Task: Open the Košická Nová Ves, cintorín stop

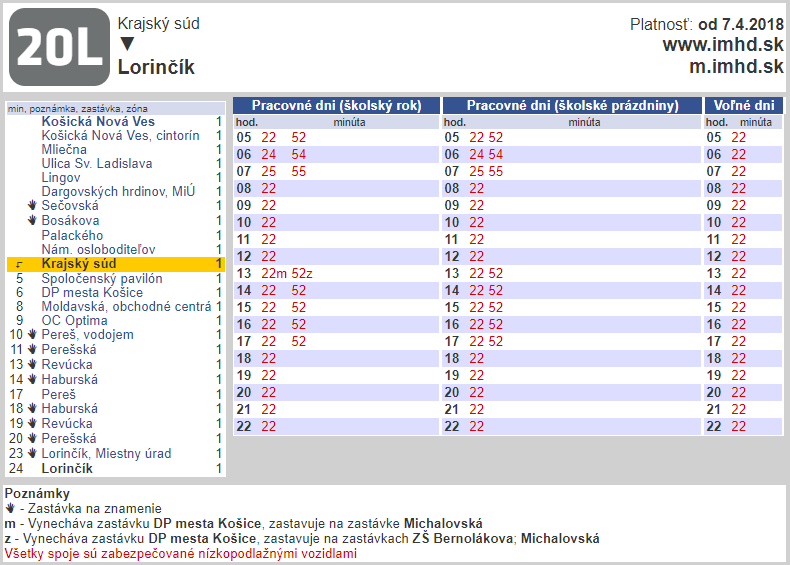Action: click(120, 136)
